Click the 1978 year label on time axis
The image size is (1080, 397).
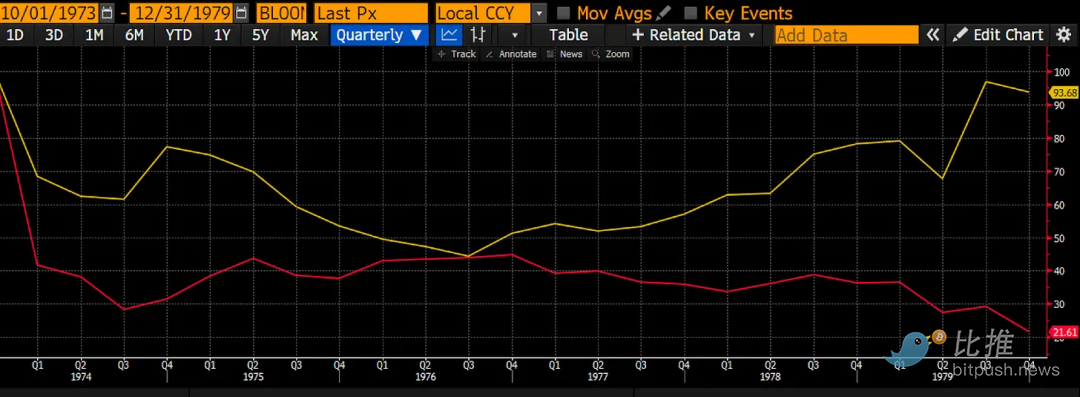pyautogui.click(x=770, y=378)
